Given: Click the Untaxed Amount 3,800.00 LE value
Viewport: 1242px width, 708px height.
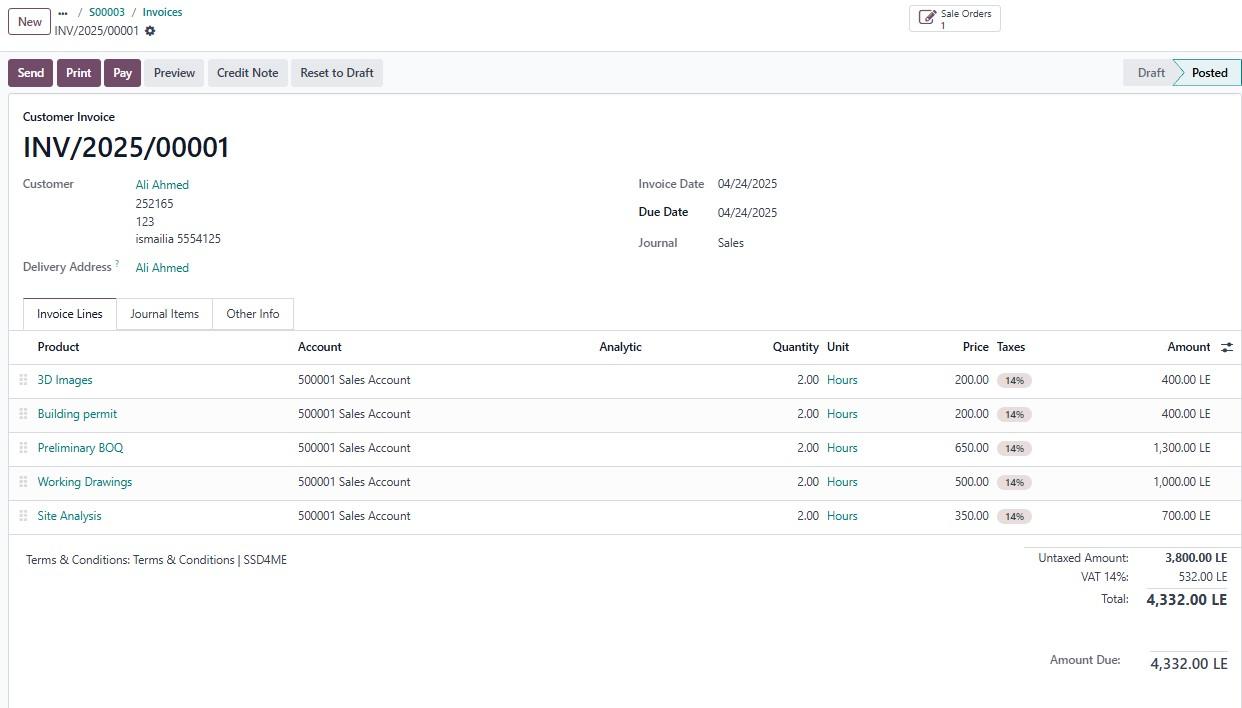Looking at the screenshot, I should (1195, 558).
